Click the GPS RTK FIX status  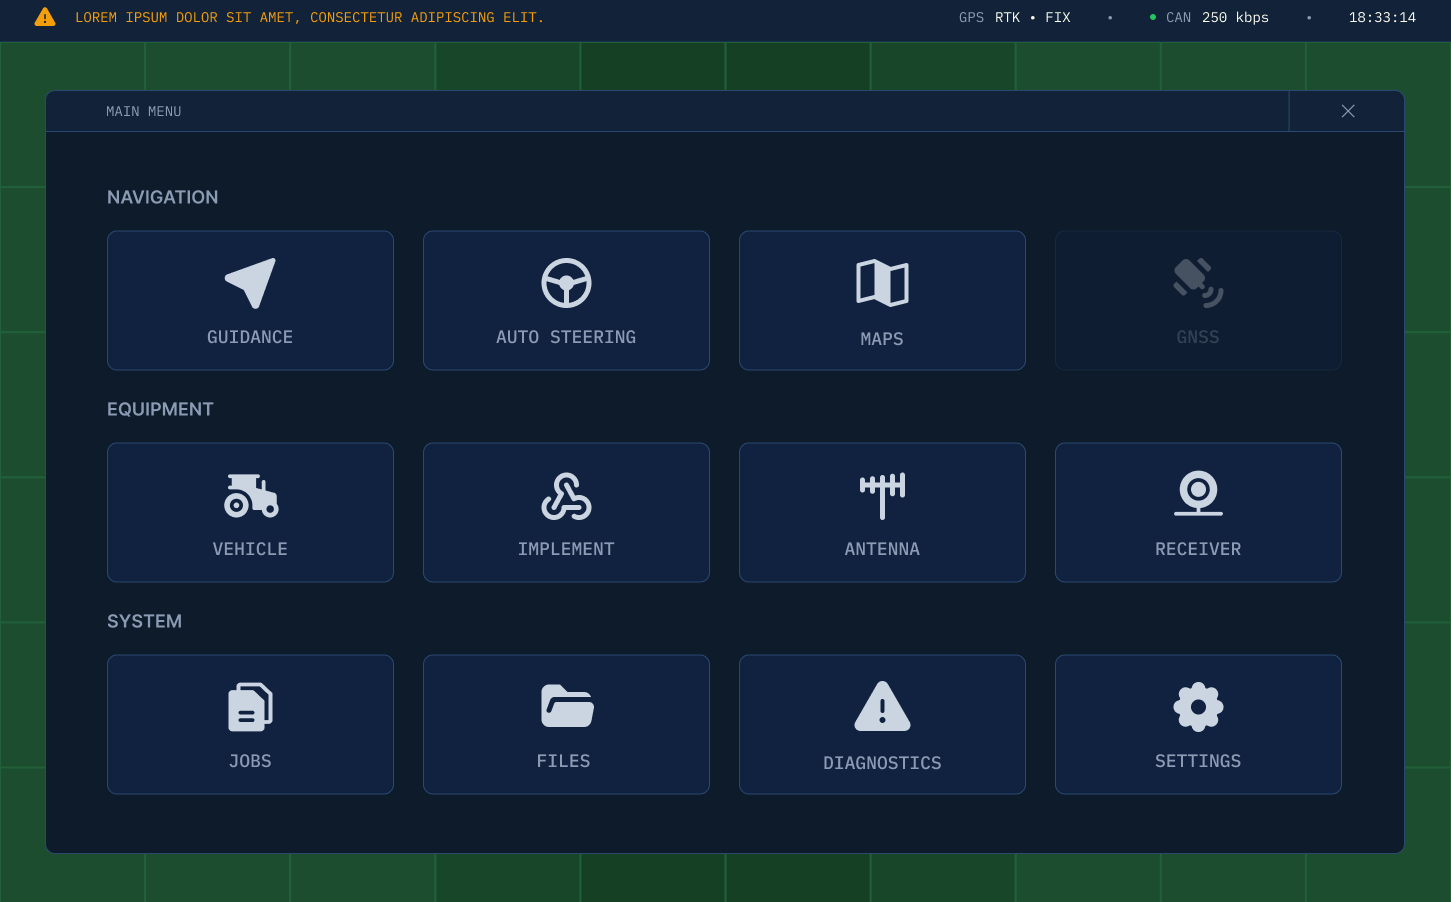pos(1015,17)
